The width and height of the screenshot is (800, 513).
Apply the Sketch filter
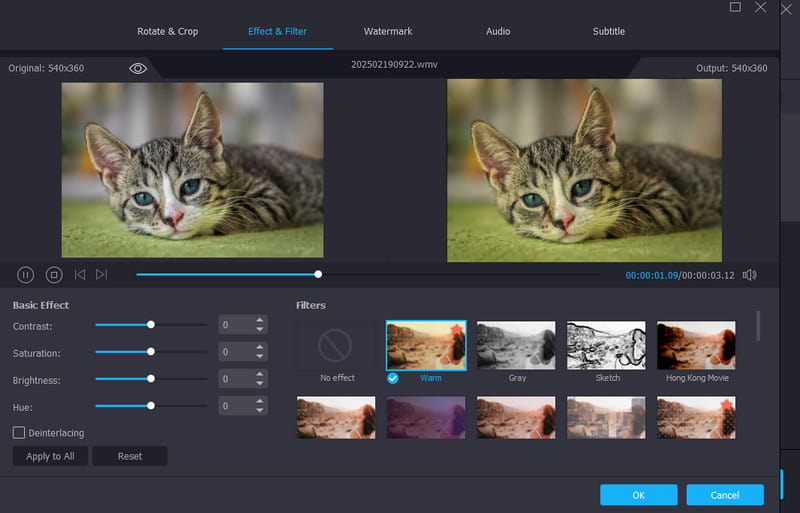(606, 346)
